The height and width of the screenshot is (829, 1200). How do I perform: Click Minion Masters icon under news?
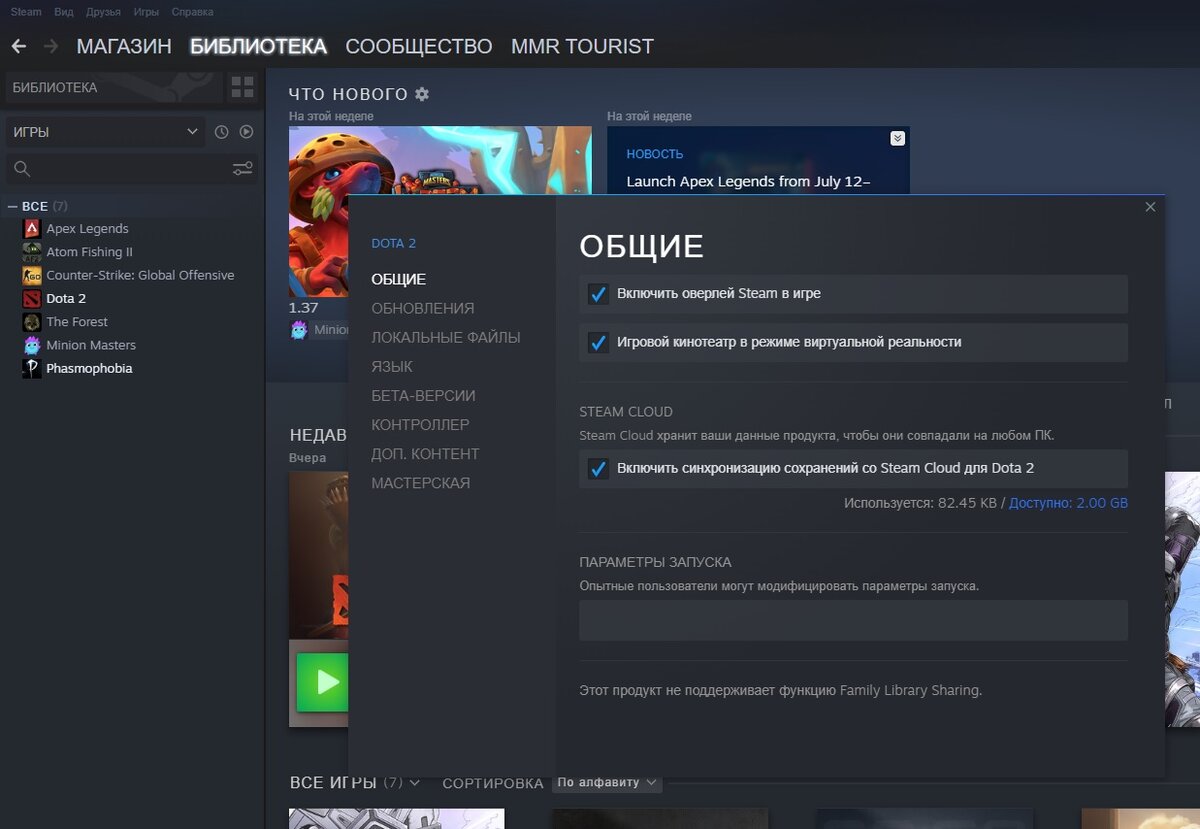(299, 330)
